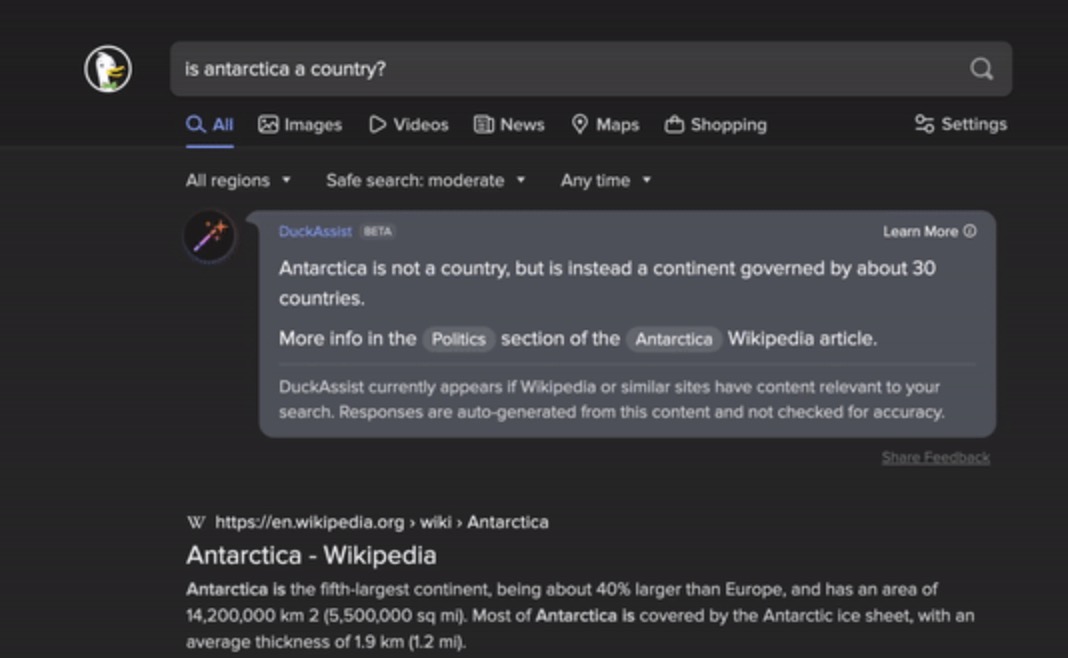Click the search field containing 'is antarctica a country?'
This screenshot has height=658, width=1068.
point(591,69)
